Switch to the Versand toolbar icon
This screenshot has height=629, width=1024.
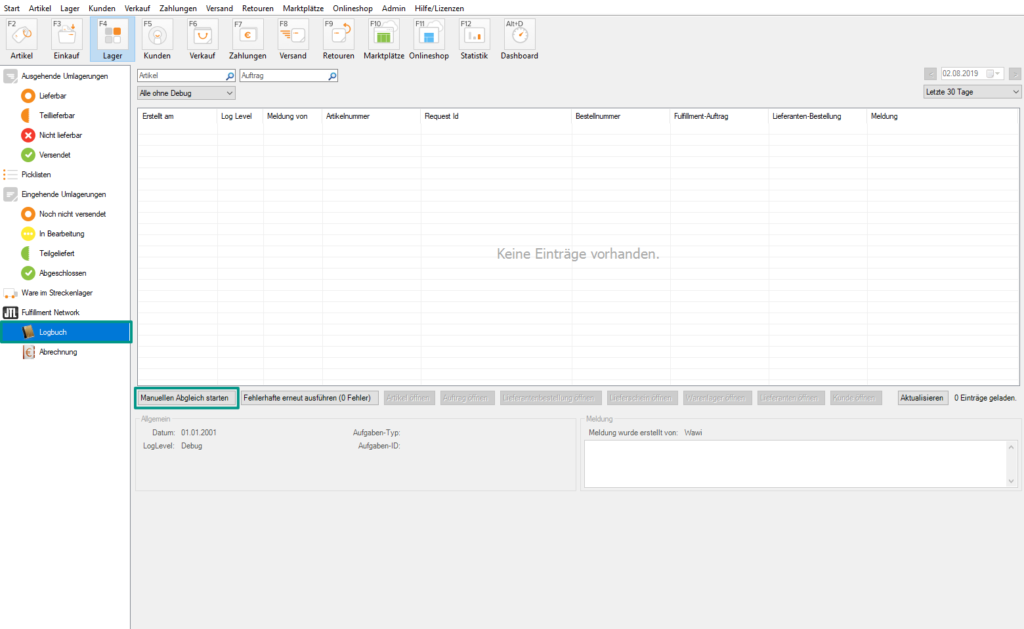pyautogui.click(x=293, y=38)
